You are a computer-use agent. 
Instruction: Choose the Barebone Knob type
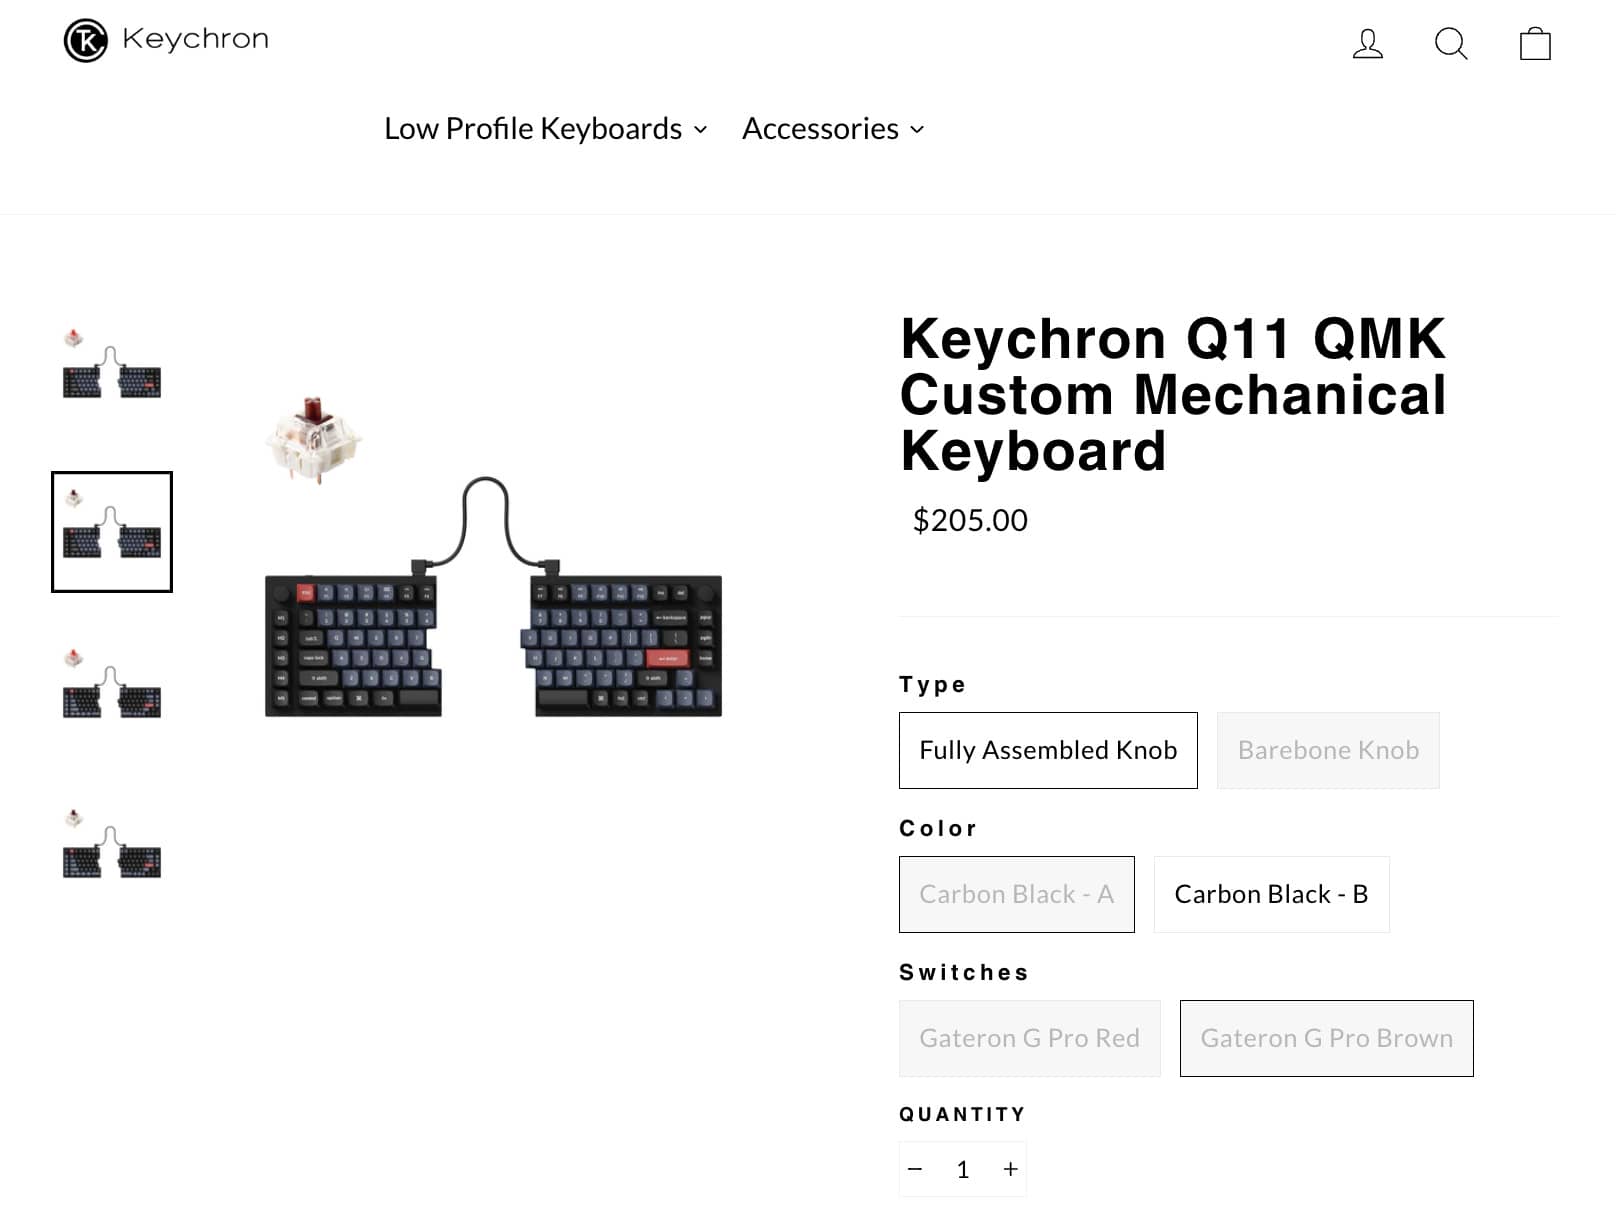click(1328, 750)
